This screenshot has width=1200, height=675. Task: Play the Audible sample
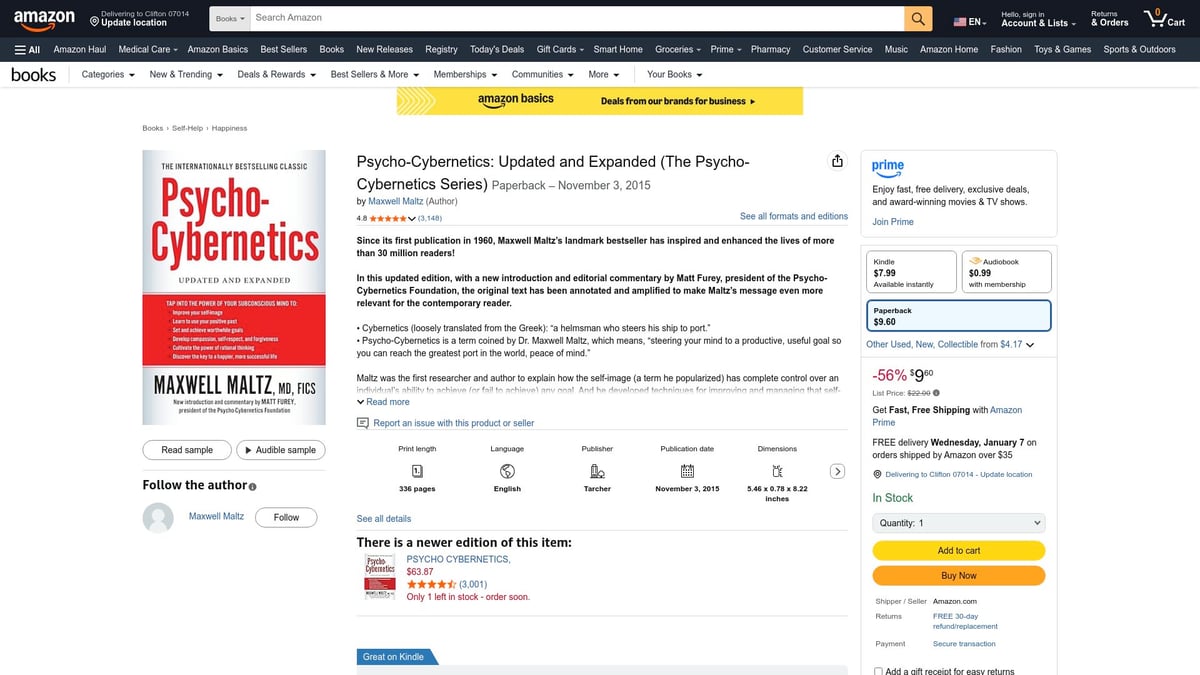281,450
